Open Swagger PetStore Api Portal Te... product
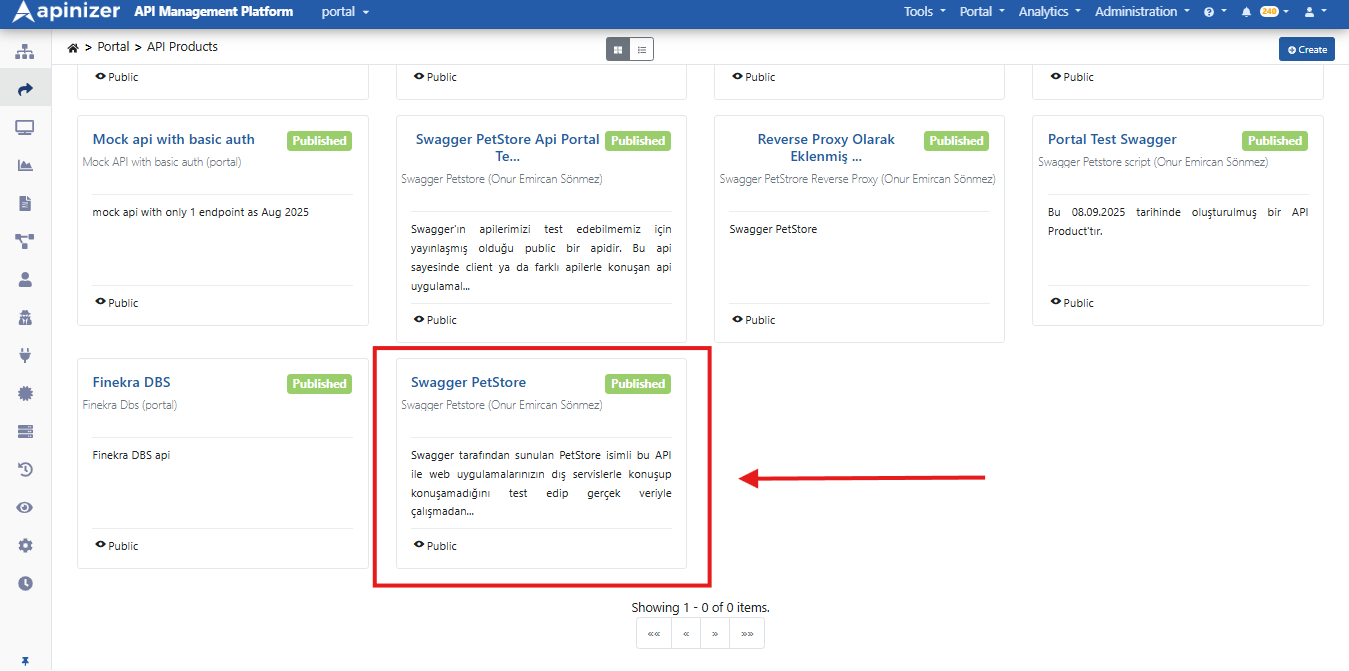The width and height of the screenshot is (1349, 671). point(507,147)
